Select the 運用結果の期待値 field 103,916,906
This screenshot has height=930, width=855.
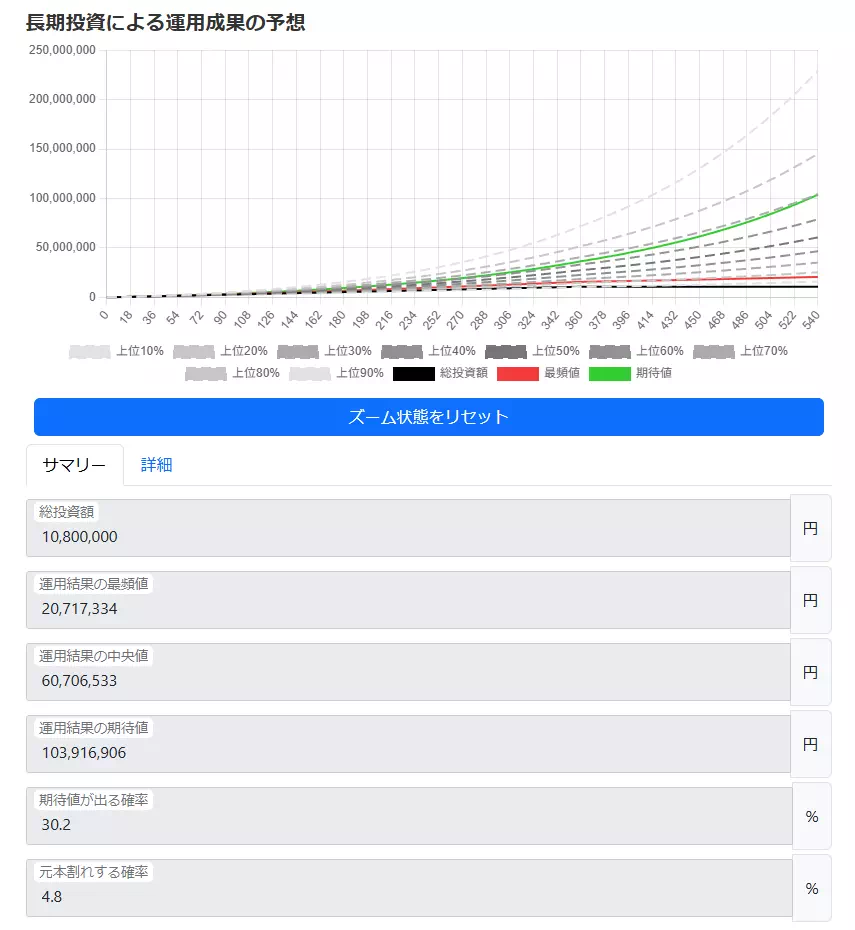[x=409, y=744]
